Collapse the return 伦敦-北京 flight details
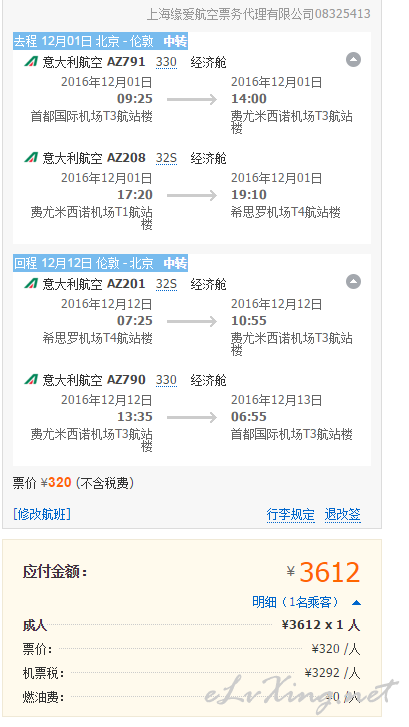 point(353,282)
